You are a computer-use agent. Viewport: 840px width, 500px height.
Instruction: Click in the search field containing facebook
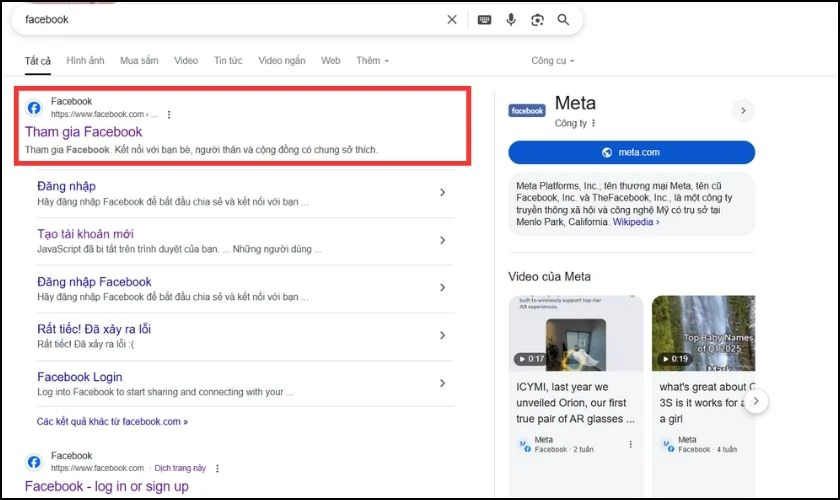coord(230,20)
